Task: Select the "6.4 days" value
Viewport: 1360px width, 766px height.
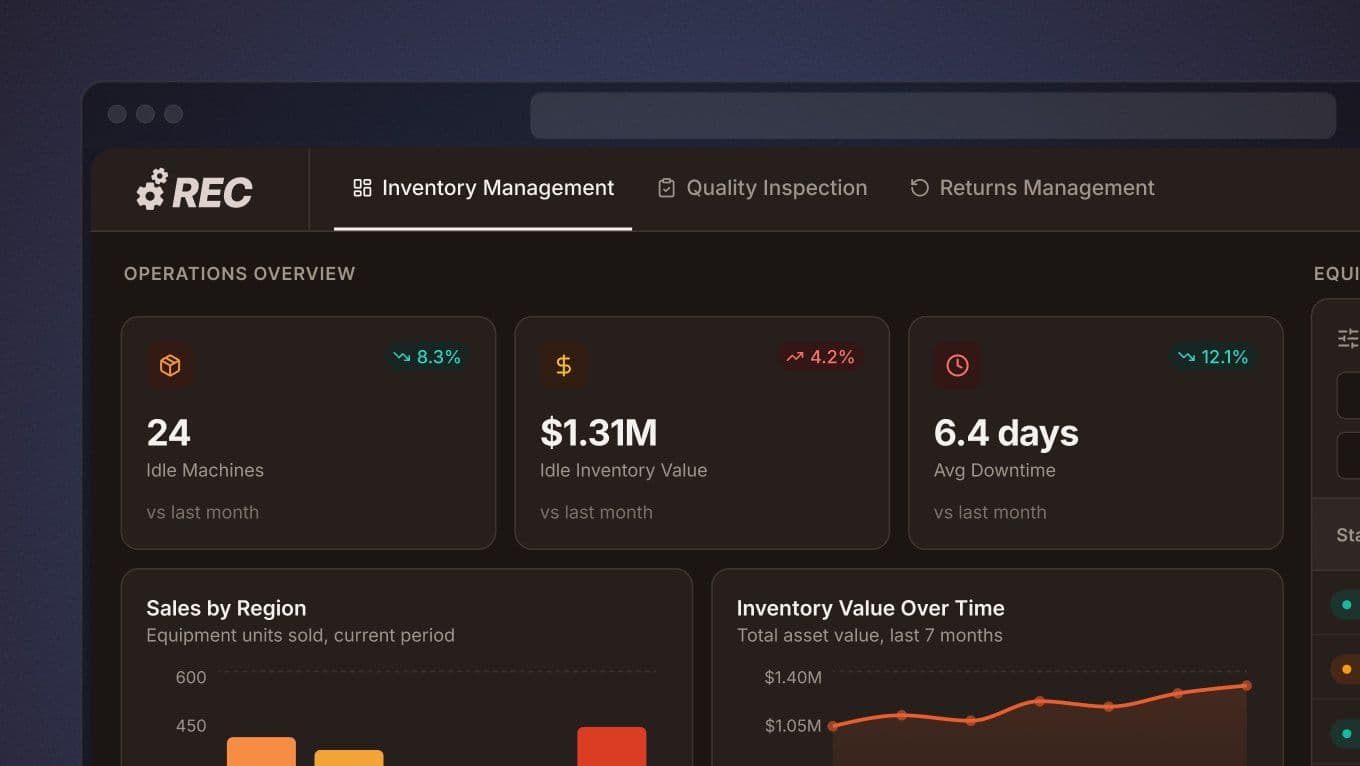Action: pyautogui.click(x=1006, y=433)
